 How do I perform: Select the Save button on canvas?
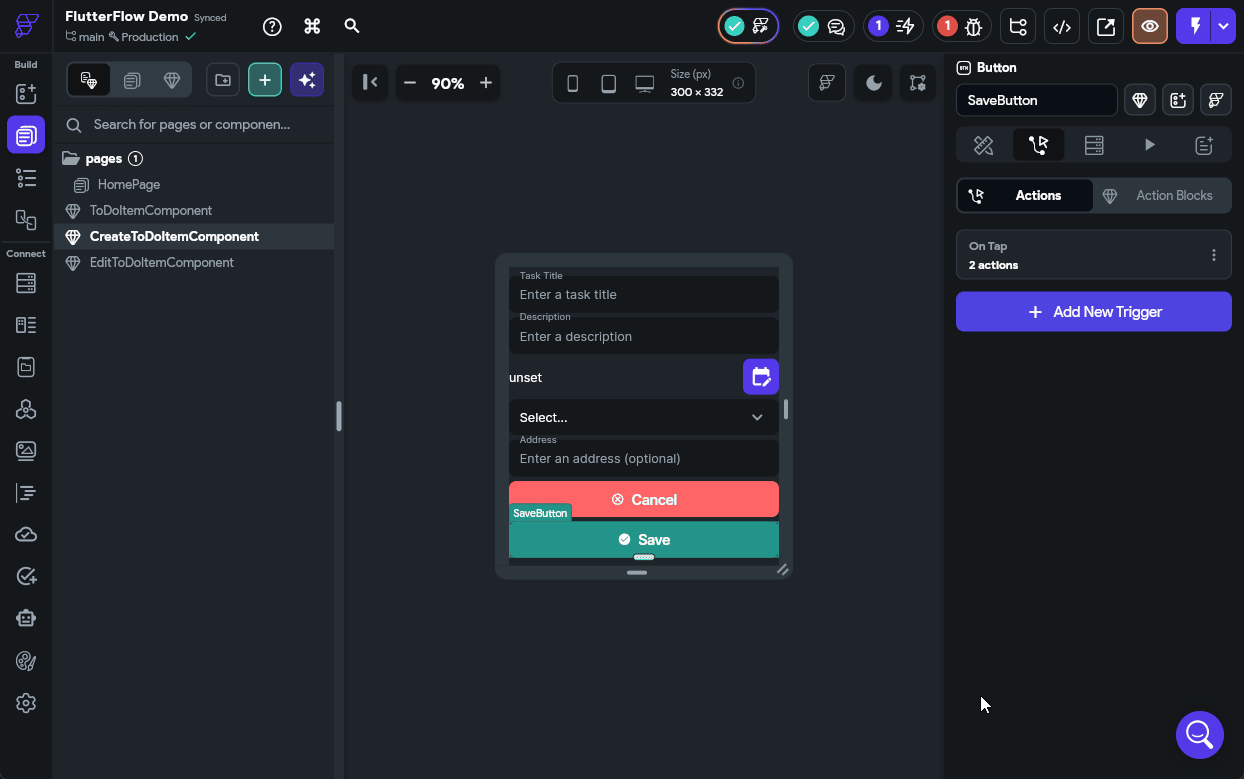644,539
